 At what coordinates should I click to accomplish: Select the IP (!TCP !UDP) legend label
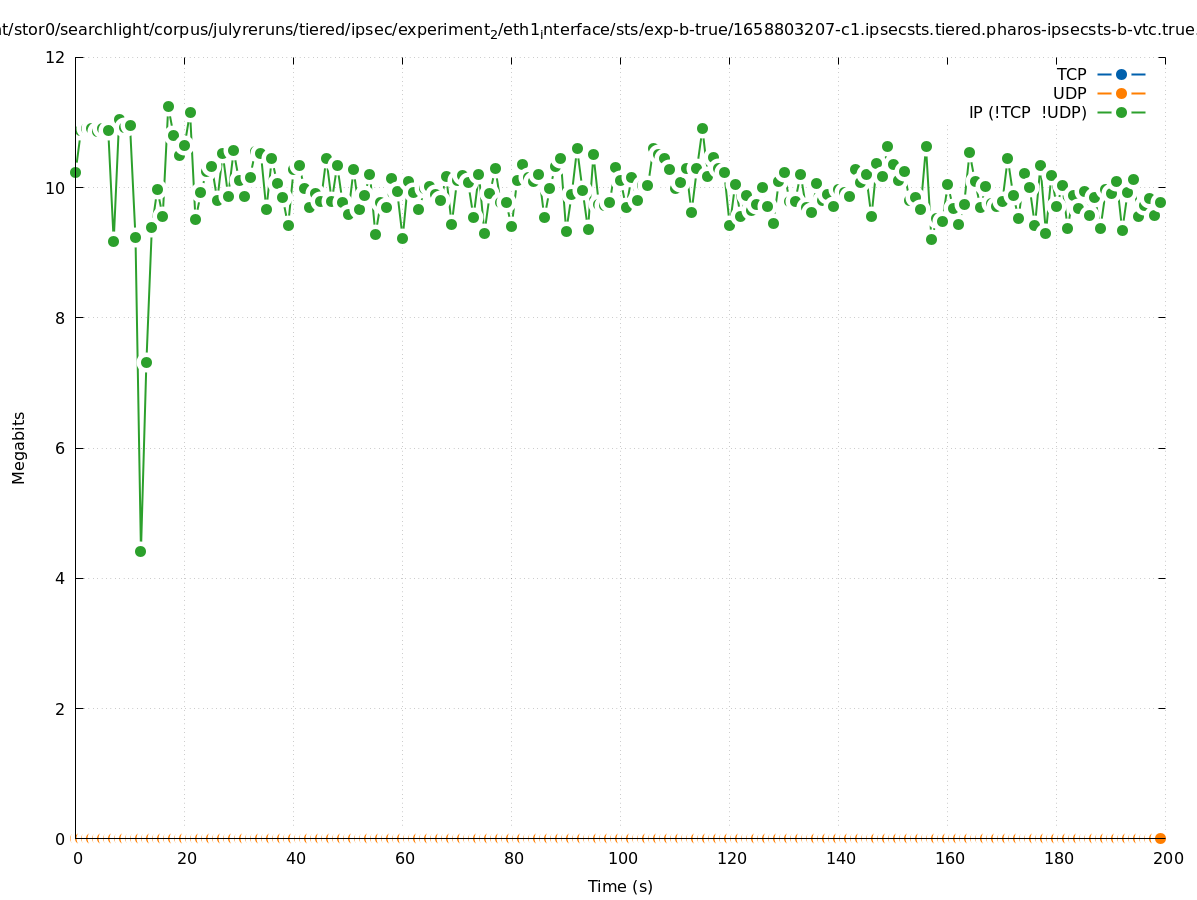tap(1027, 112)
